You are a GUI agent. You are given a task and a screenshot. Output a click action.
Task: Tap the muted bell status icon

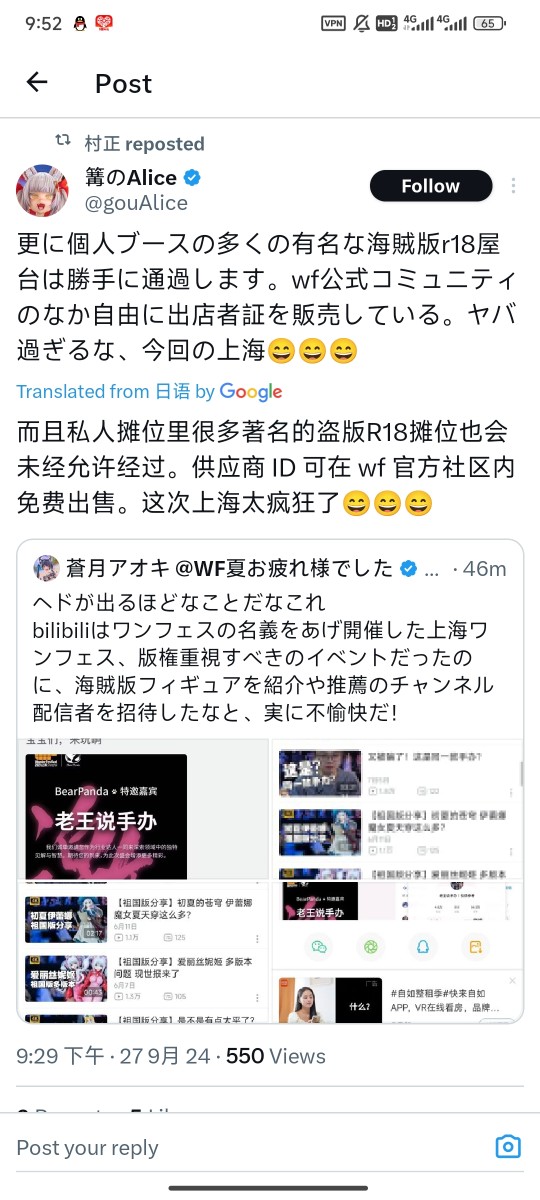361,23
